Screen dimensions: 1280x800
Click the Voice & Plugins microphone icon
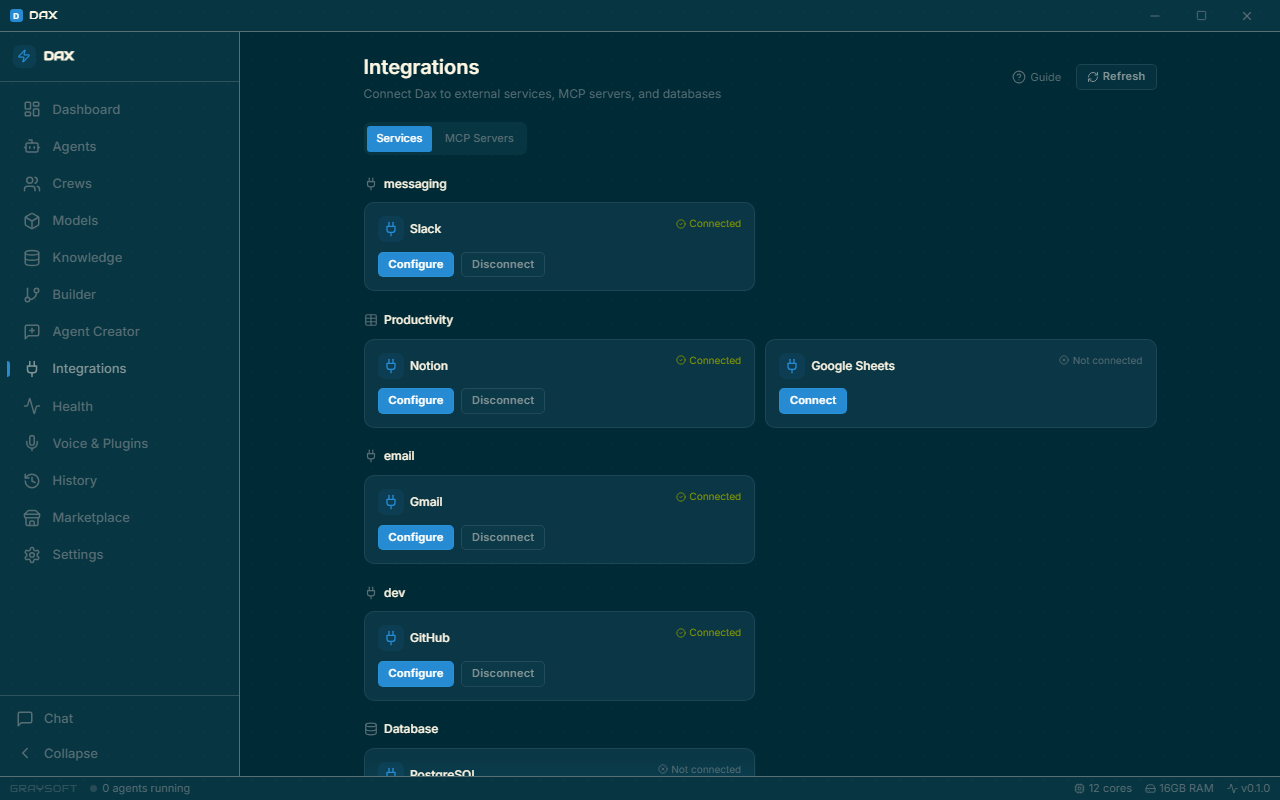pos(32,443)
